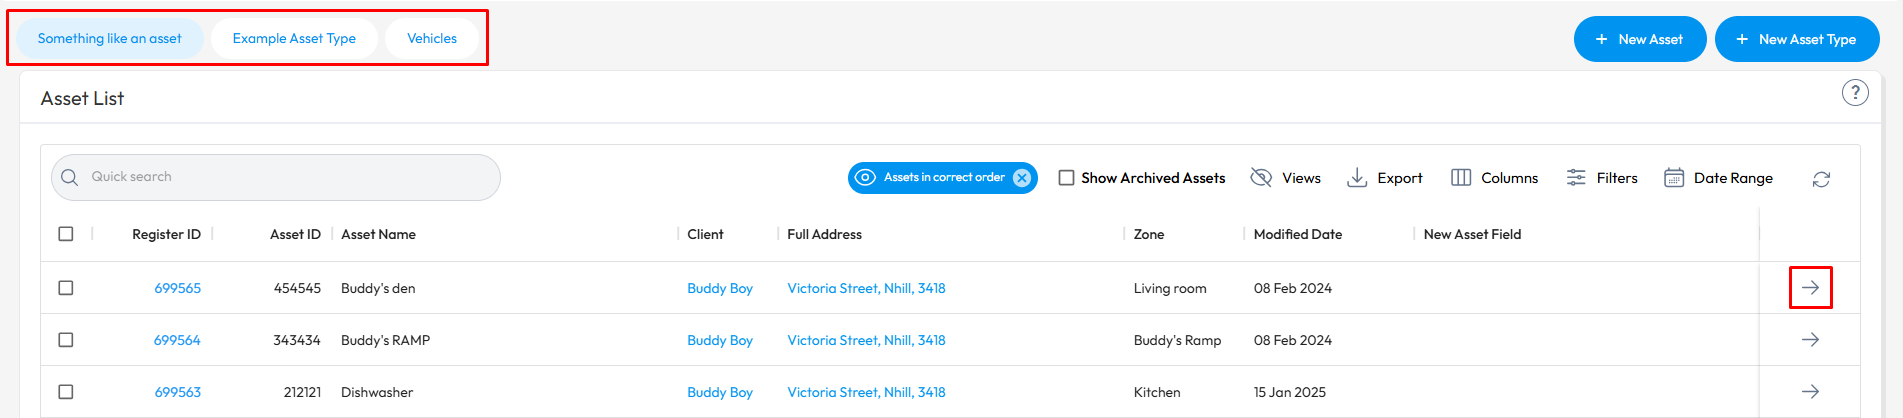The height and width of the screenshot is (418, 1903).
Task: Click the refresh list icon
Action: point(1821,179)
